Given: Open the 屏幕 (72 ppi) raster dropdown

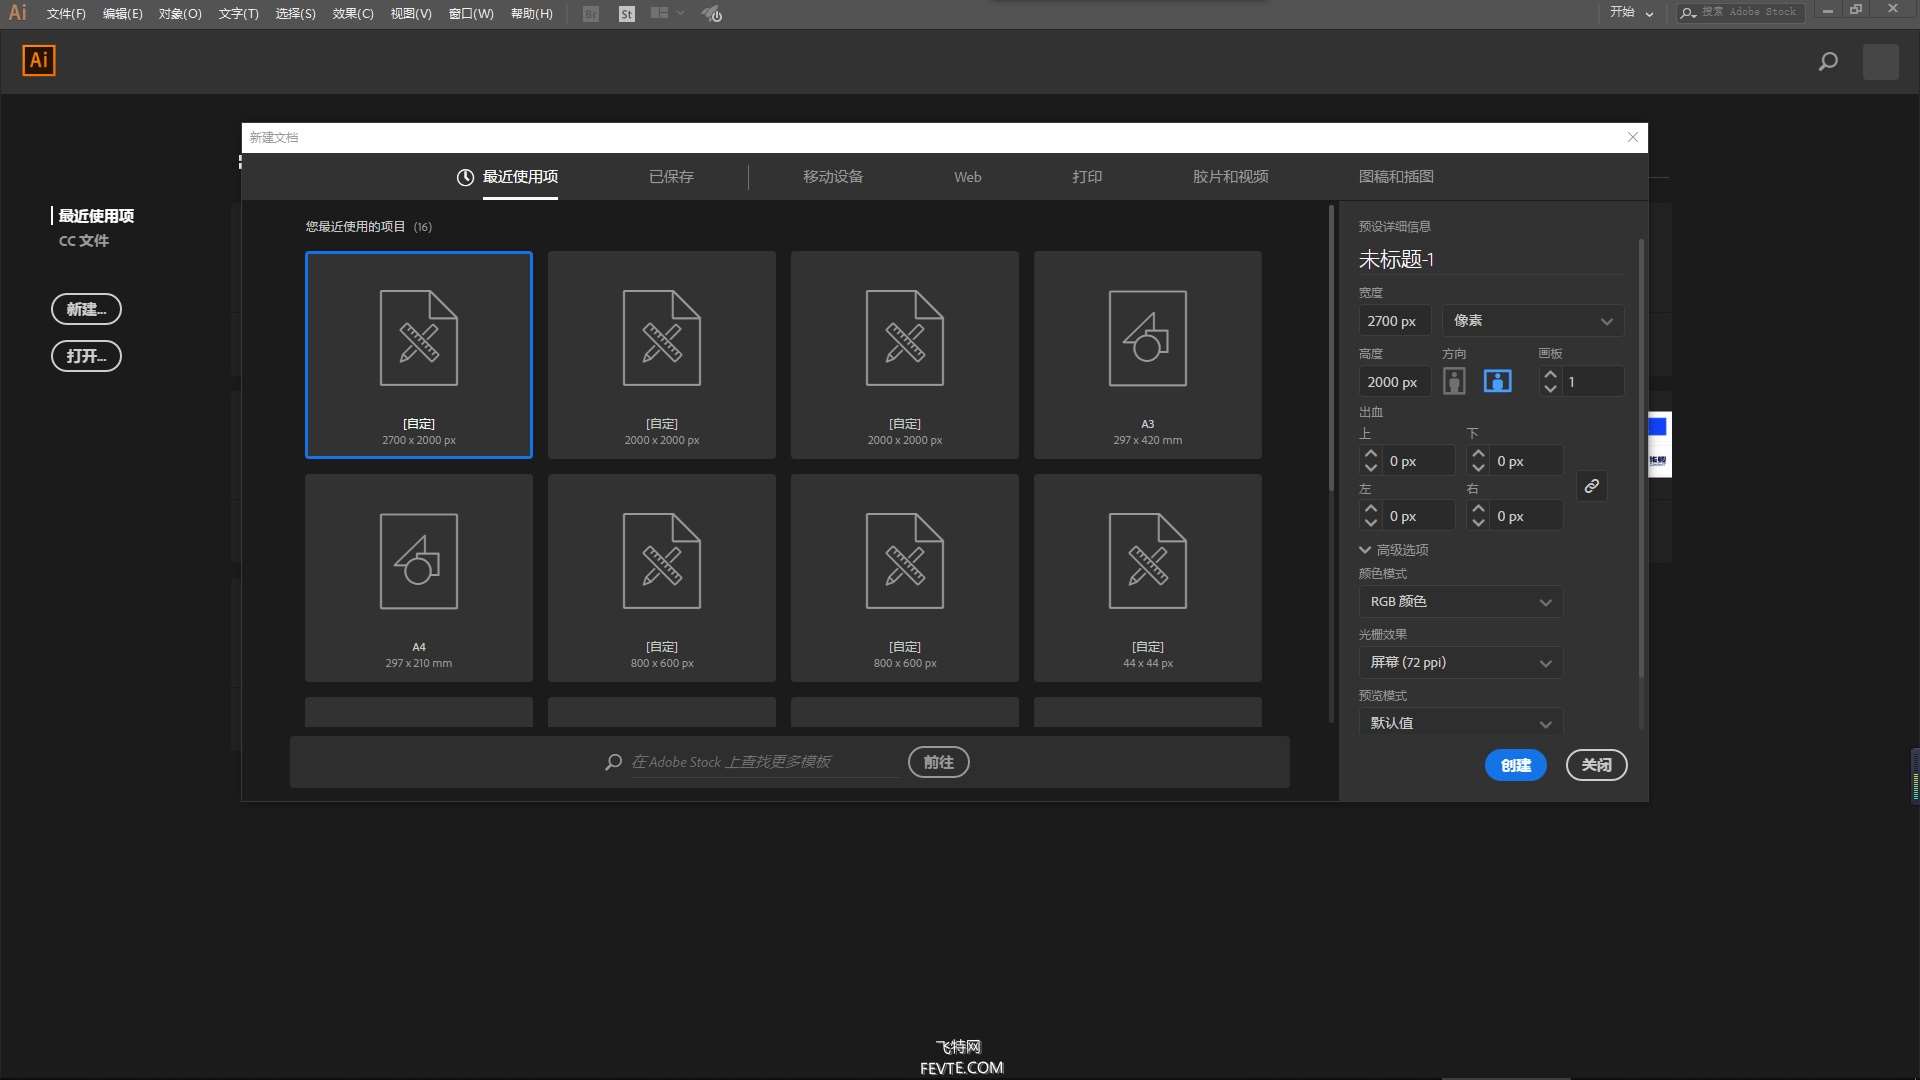Looking at the screenshot, I should click(1460, 662).
